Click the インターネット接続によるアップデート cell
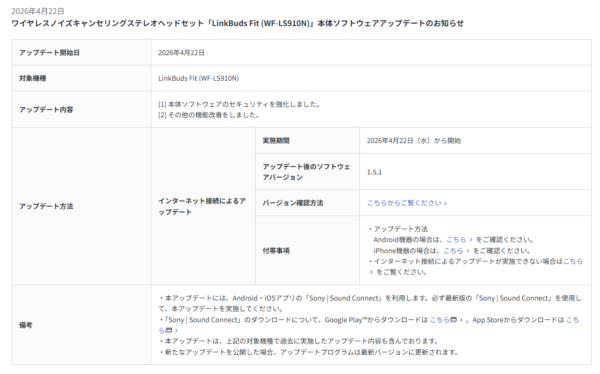The height and width of the screenshot is (374, 600). pyautogui.click(x=202, y=206)
